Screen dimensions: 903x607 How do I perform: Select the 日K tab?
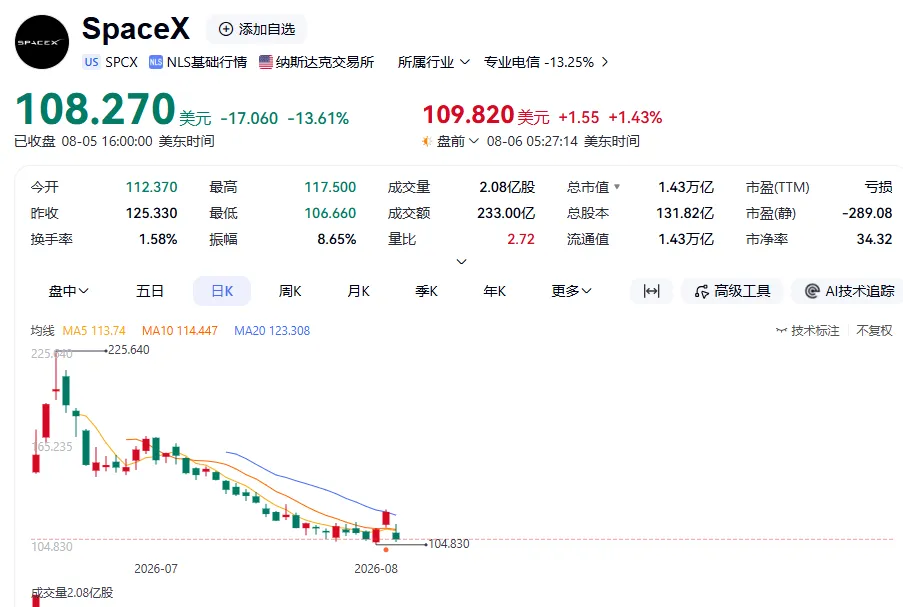point(222,291)
